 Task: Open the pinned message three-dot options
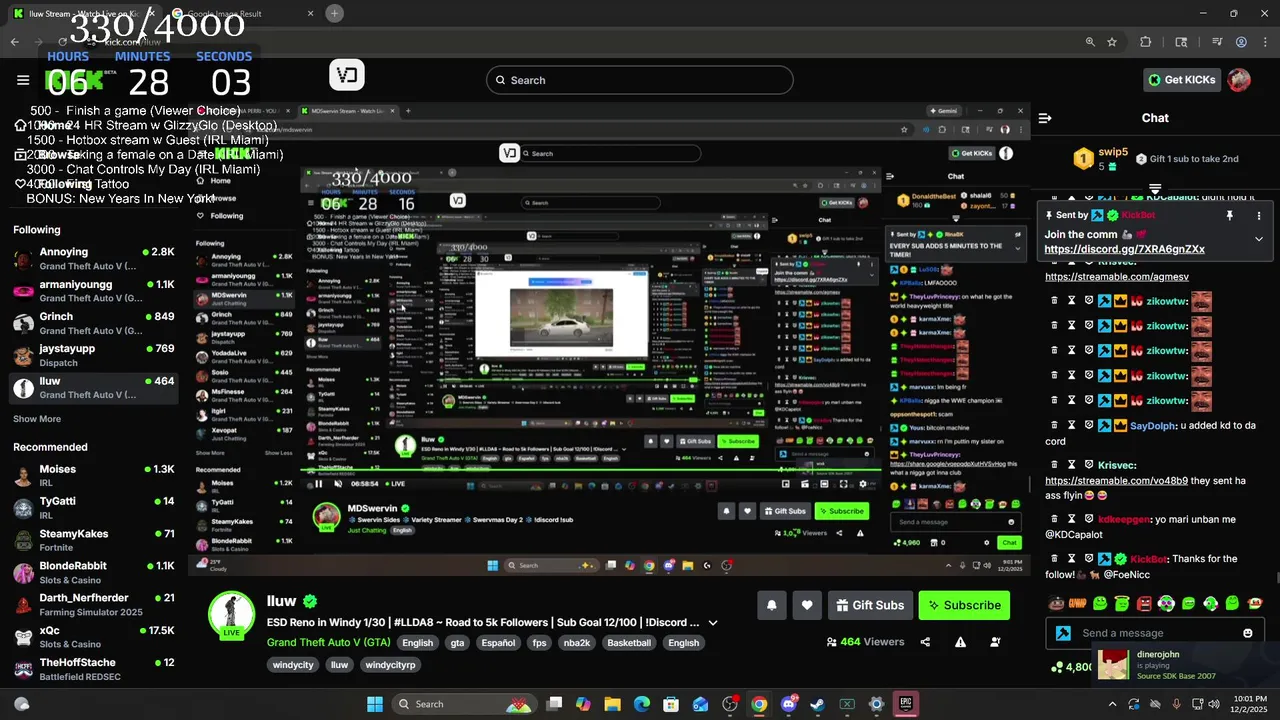(x=1259, y=215)
